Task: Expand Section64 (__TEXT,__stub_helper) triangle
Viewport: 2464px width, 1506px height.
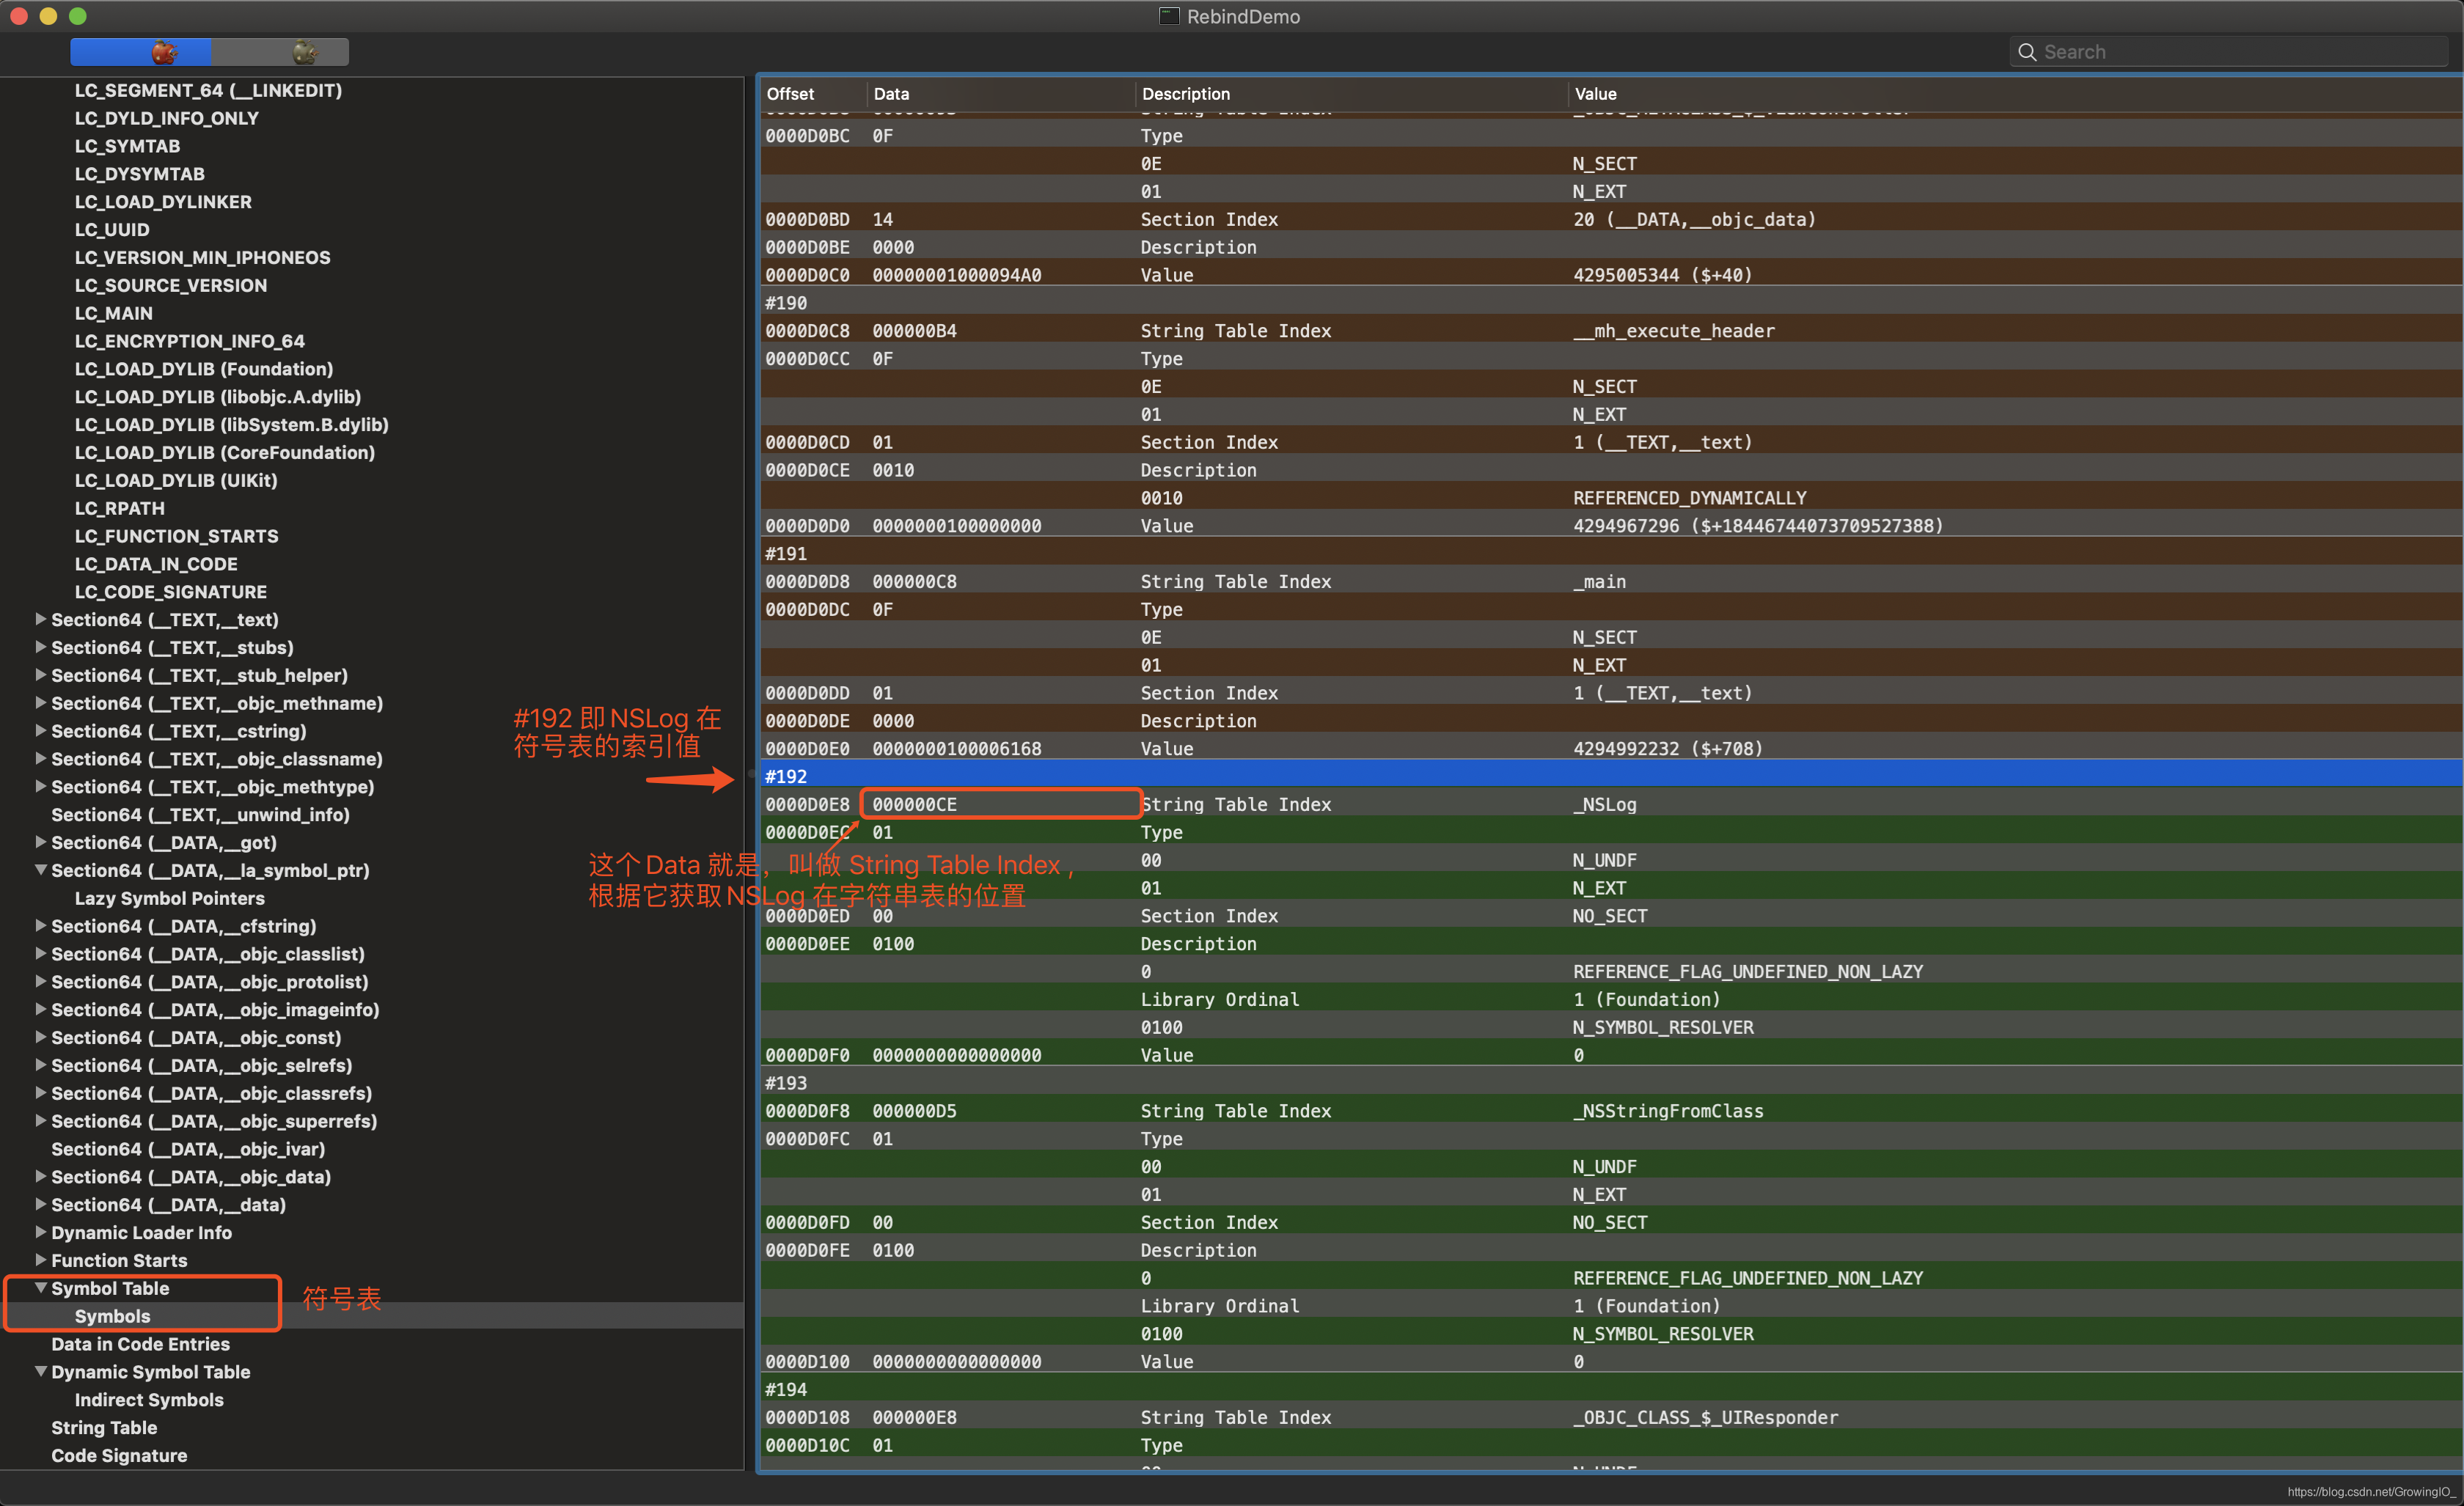Action: point(41,675)
